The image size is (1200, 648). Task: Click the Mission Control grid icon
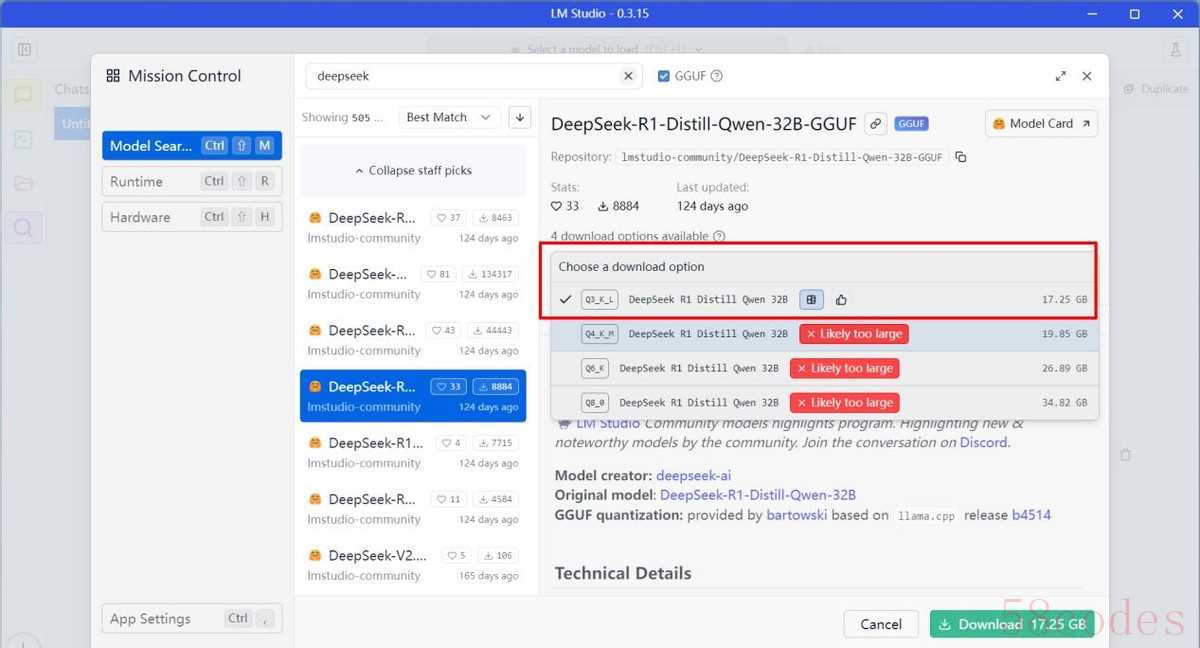click(x=113, y=76)
